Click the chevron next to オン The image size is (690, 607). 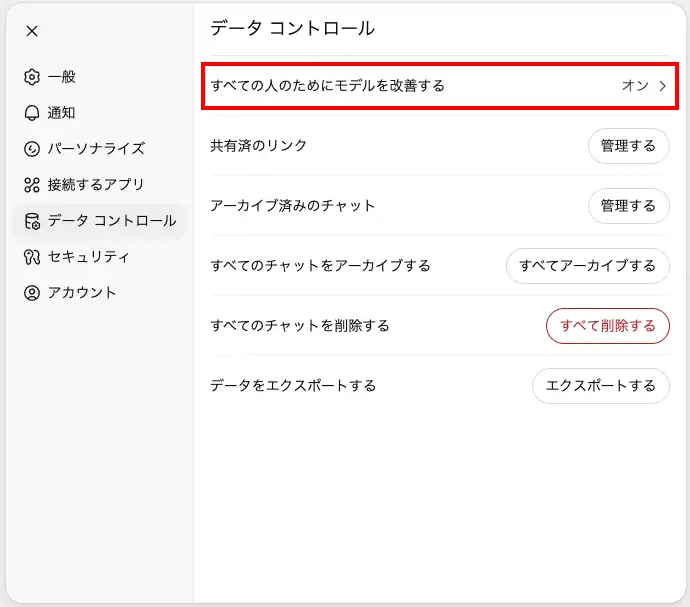coord(662,86)
